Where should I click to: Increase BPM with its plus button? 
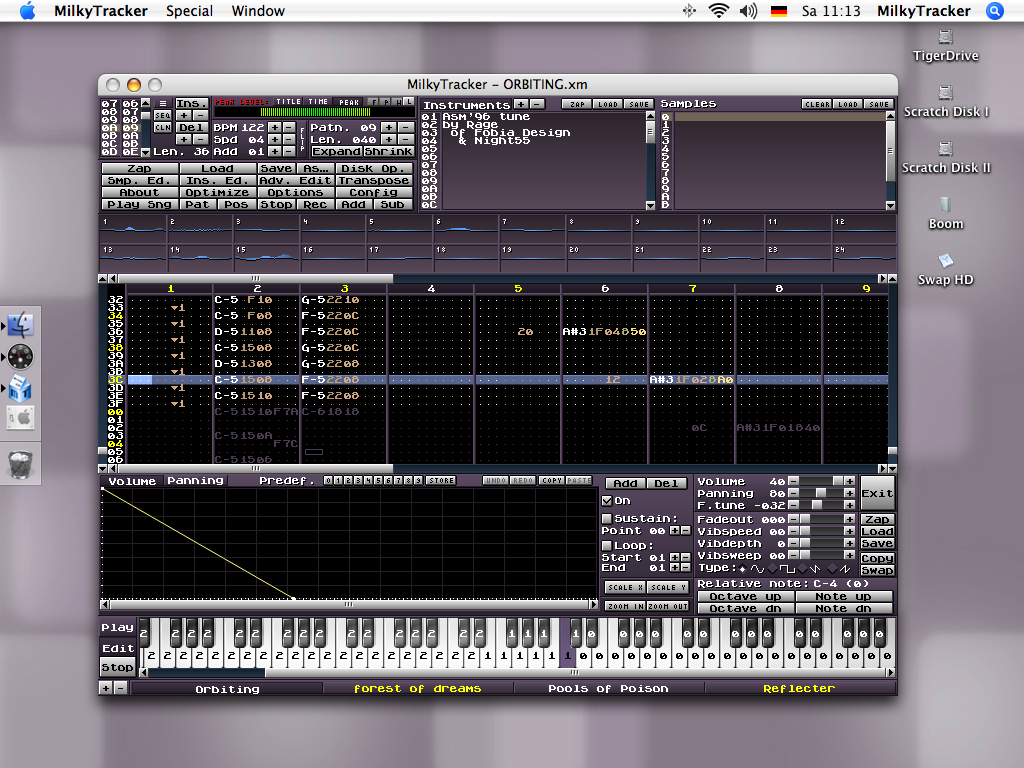pos(275,127)
